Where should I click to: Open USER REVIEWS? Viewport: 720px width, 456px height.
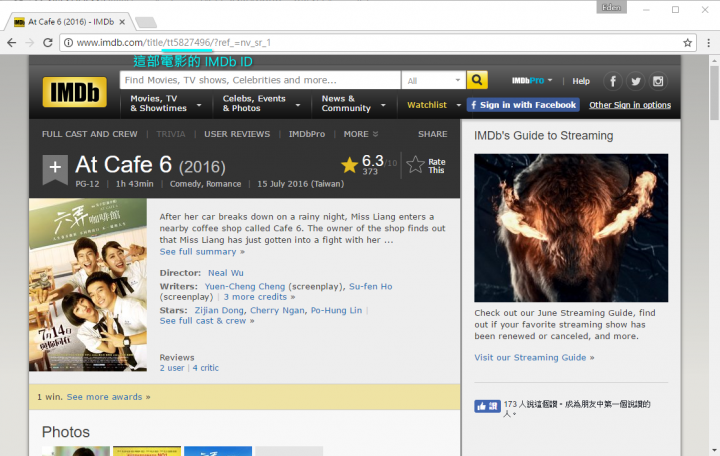click(237, 134)
